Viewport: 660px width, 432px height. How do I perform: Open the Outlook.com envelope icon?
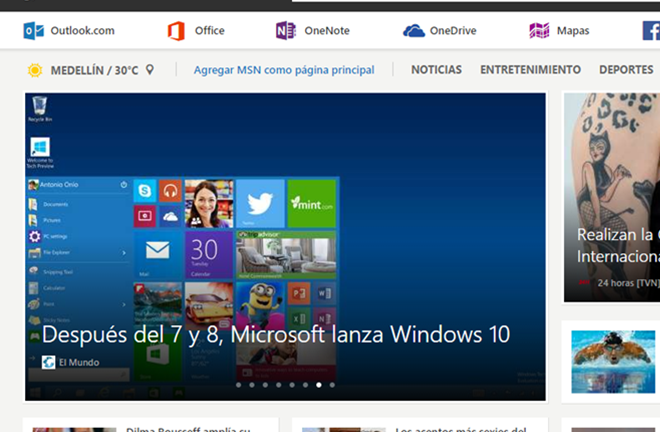(x=34, y=31)
